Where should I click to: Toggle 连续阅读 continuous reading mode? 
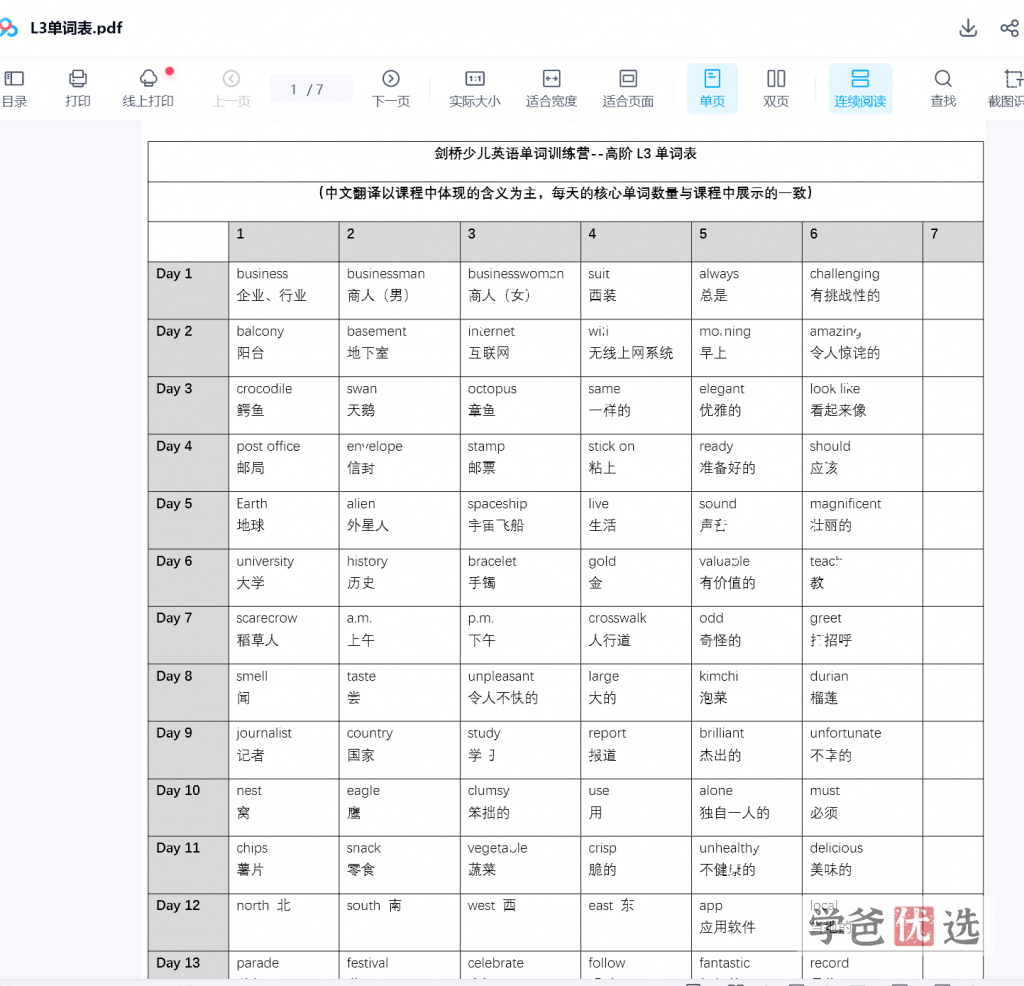click(x=860, y=89)
